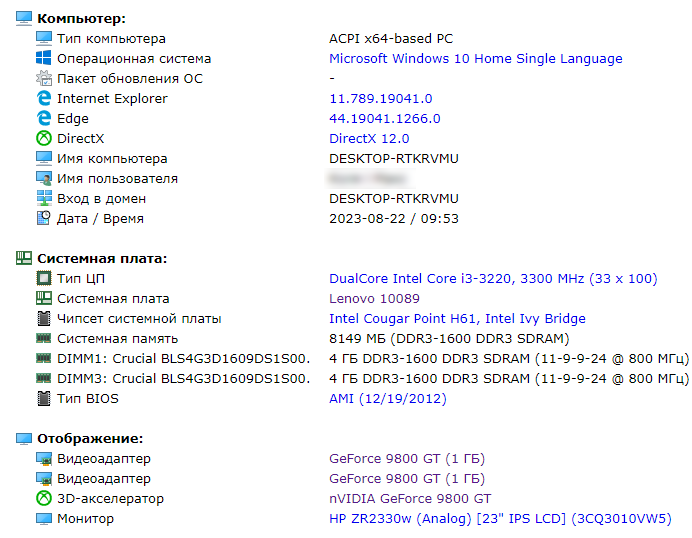Click the Имя пользователя user icon
The image size is (692, 538).
point(44,178)
